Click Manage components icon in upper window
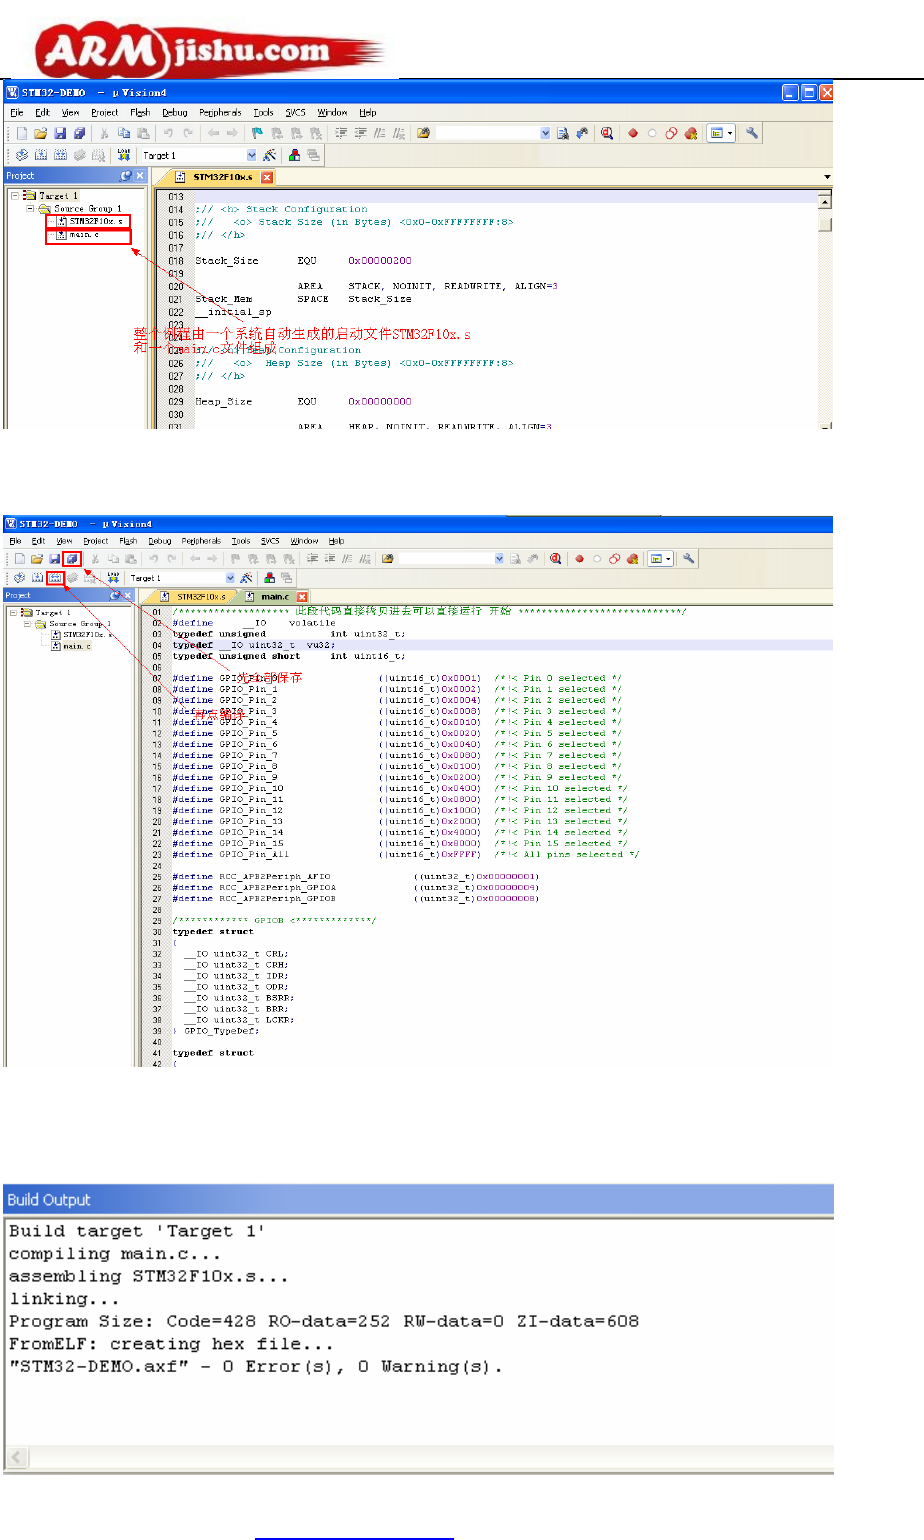Viewport: 924px width, 1540px height. 294,155
